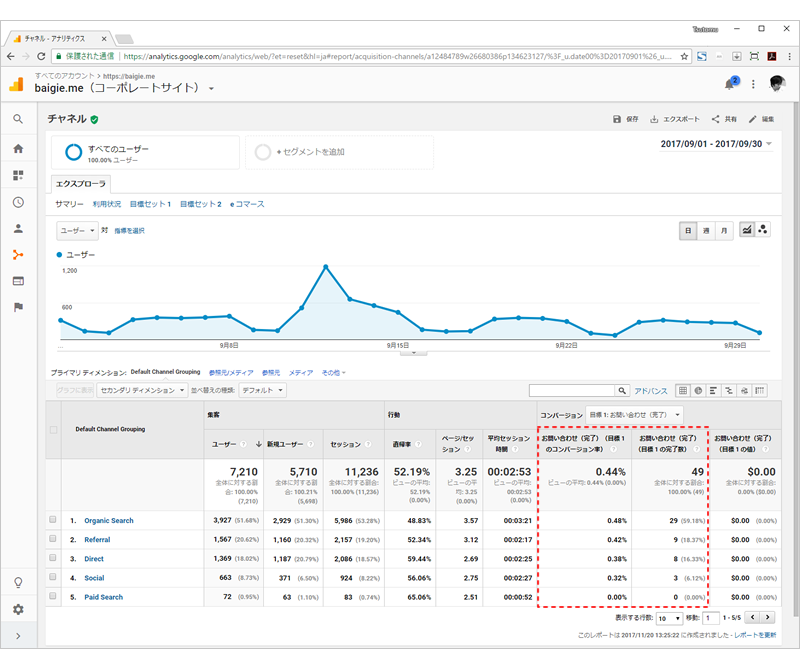800x669 pixels.
Task: Open the Realtime clock icon in sidebar
Action: point(18,202)
